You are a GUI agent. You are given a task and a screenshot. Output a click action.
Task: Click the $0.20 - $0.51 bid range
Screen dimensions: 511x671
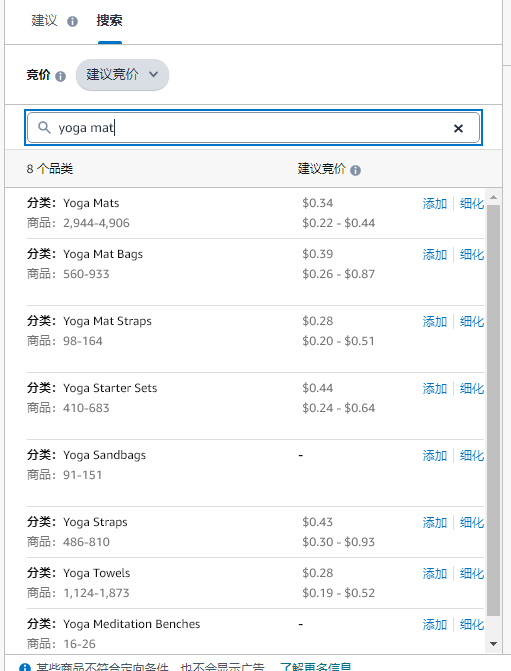(x=339, y=341)
